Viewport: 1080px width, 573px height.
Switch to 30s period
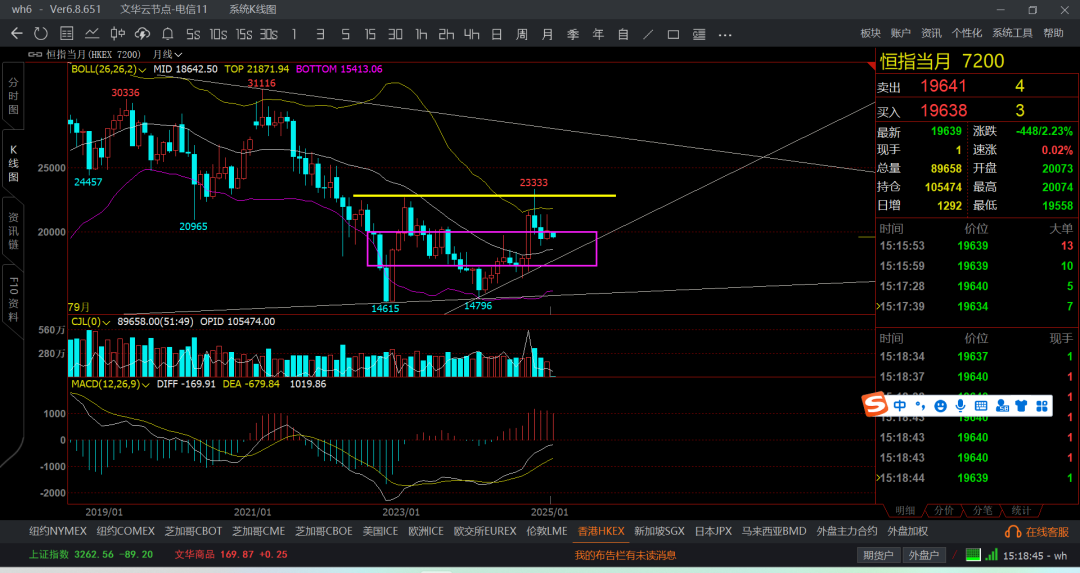269,34
